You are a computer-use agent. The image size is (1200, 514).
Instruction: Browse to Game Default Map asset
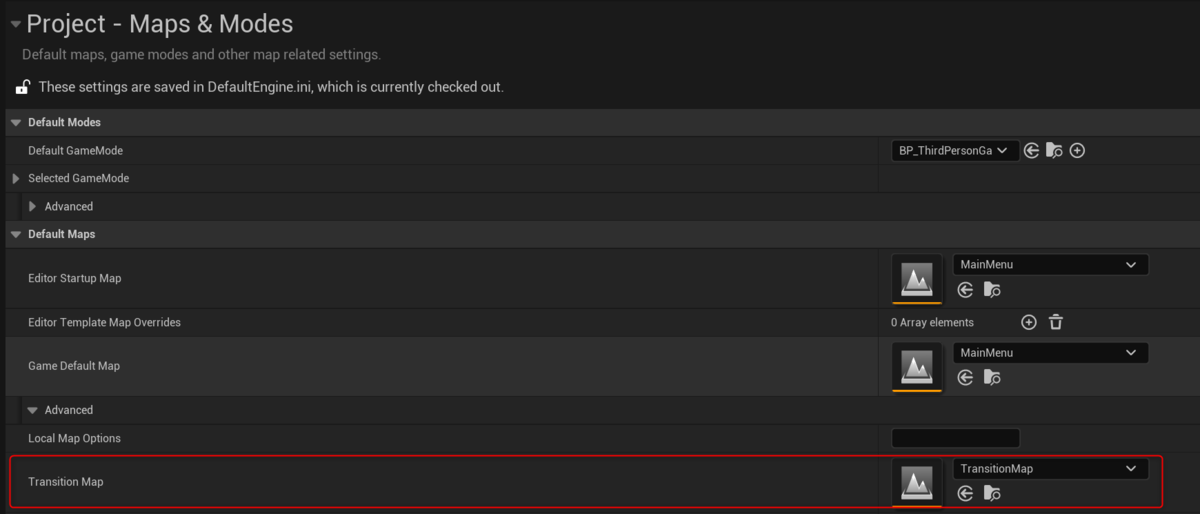click(992, 378)
